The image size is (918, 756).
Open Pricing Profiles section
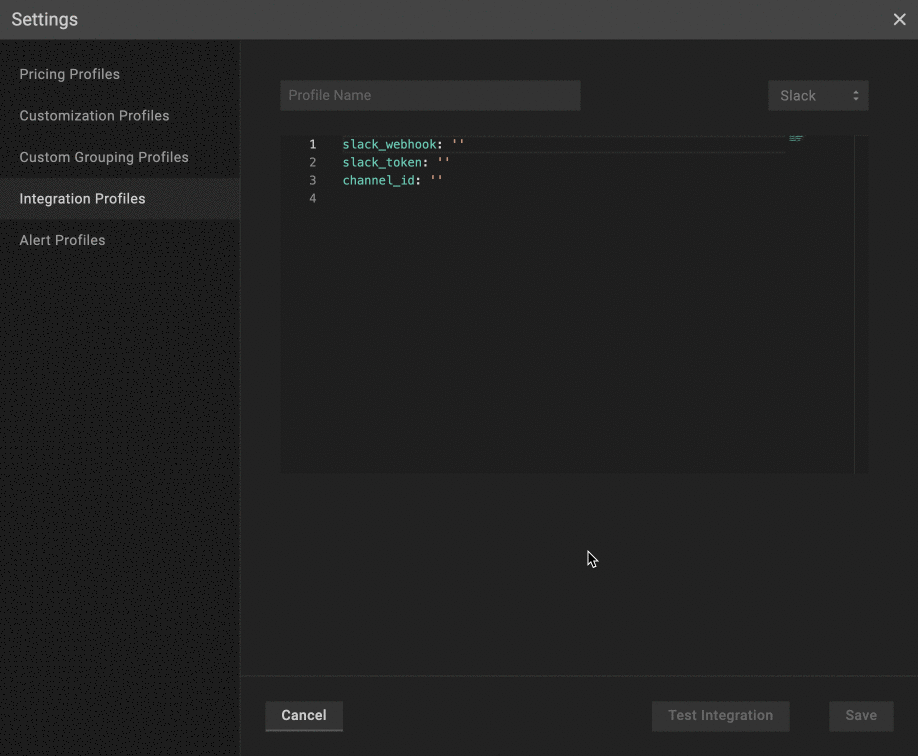[70, 74]
